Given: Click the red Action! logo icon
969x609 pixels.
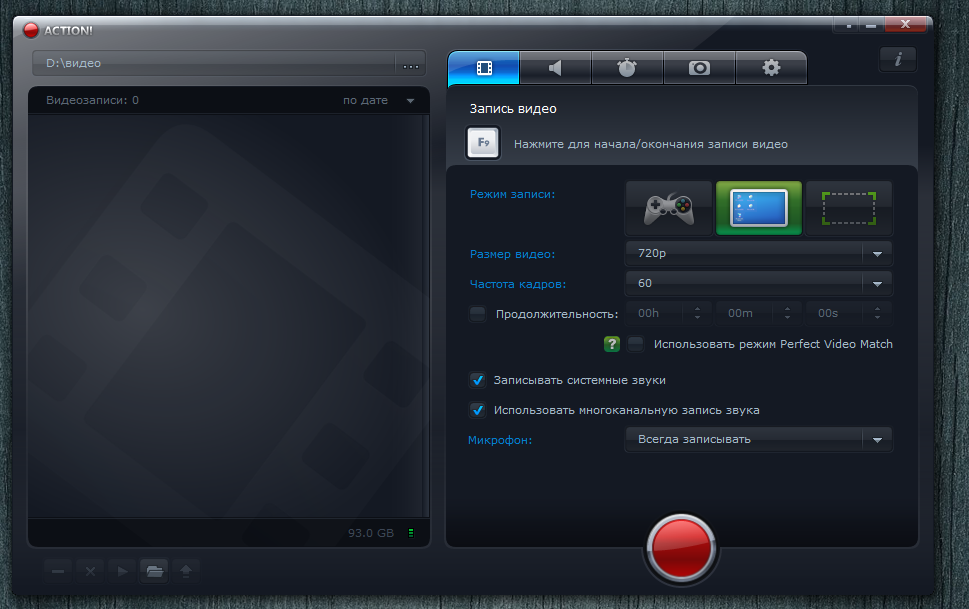Looking at the screenshot, I should (x=31, y=30).
